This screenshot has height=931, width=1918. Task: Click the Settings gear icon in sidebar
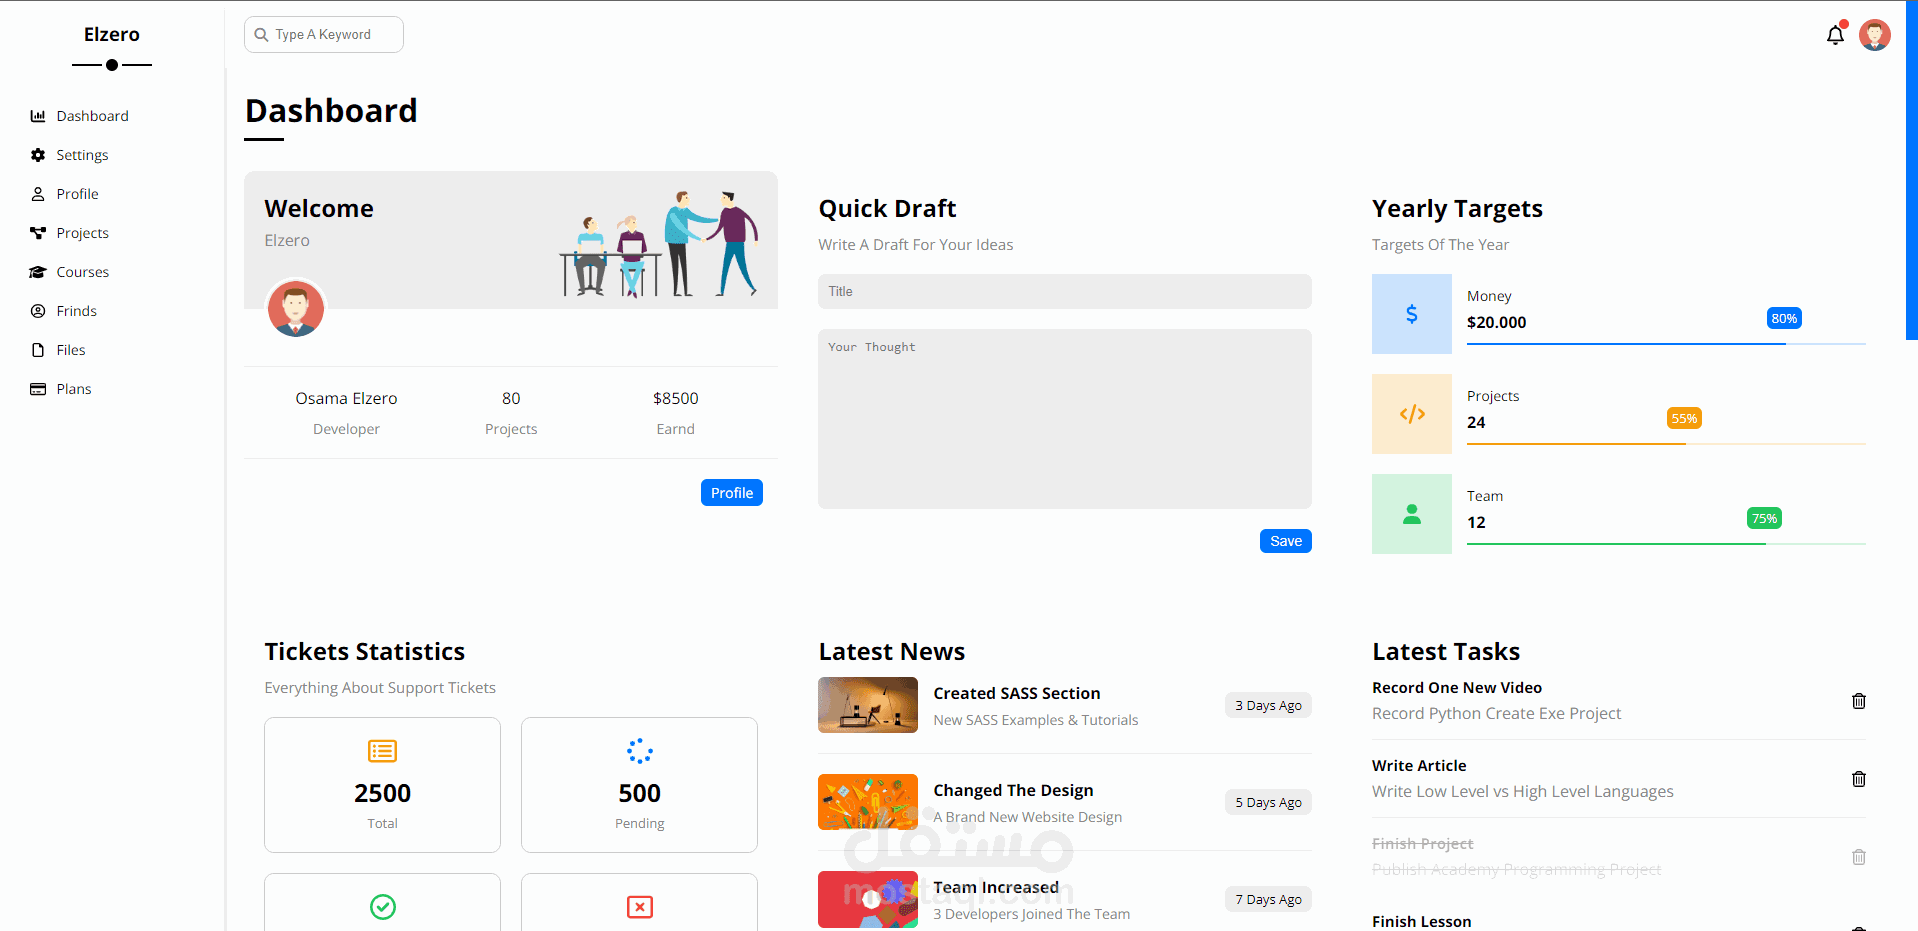38,155
